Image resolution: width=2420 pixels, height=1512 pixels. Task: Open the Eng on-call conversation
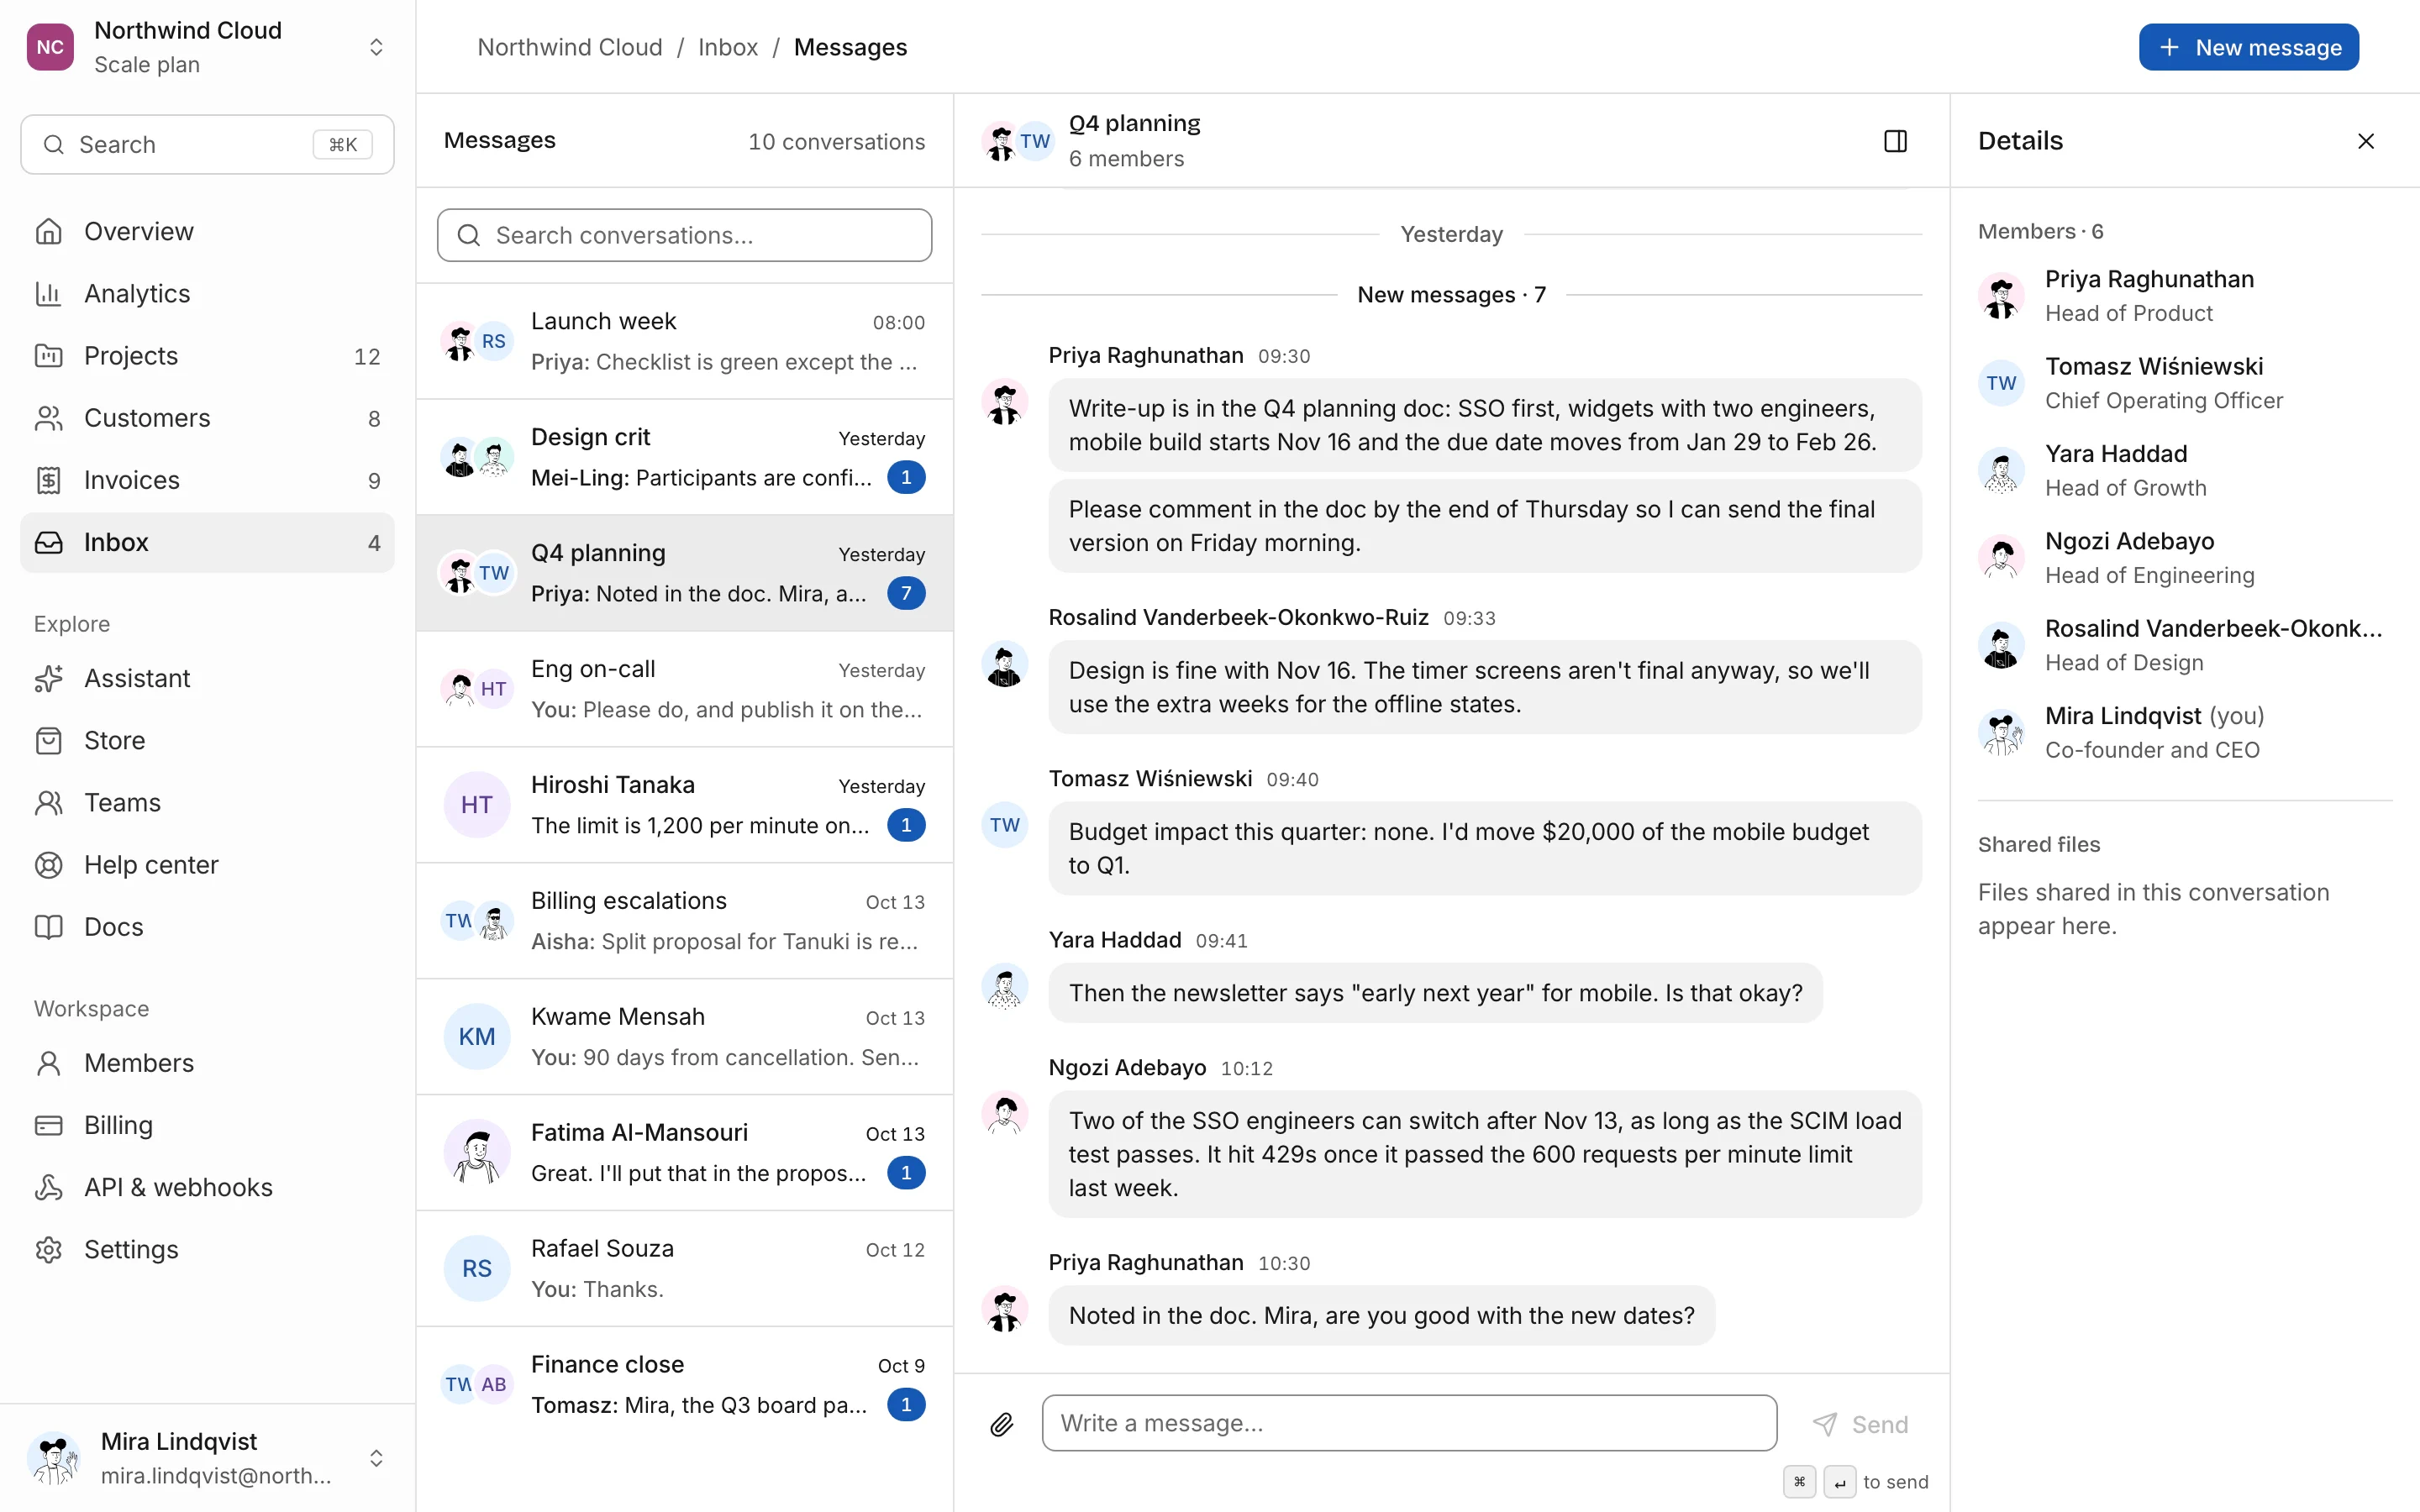coord(684,689)
